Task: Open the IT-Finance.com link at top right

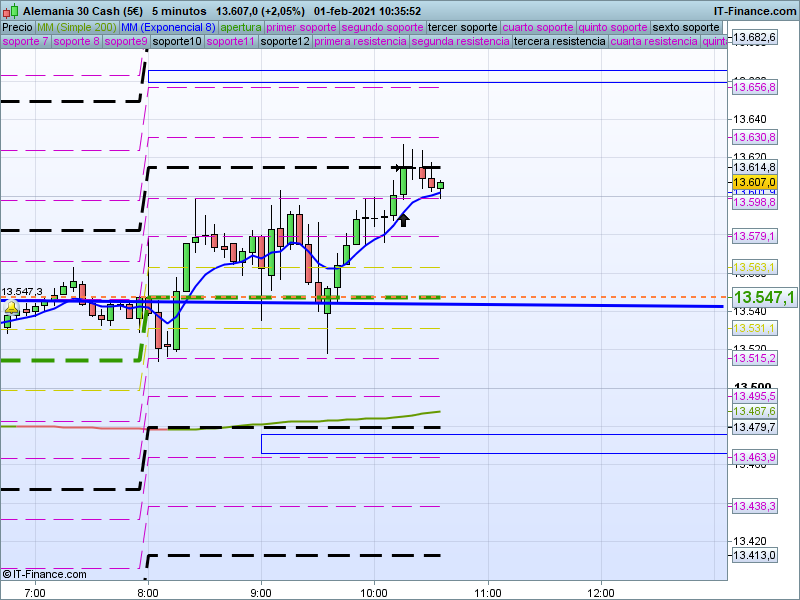Action: [755, 11]
